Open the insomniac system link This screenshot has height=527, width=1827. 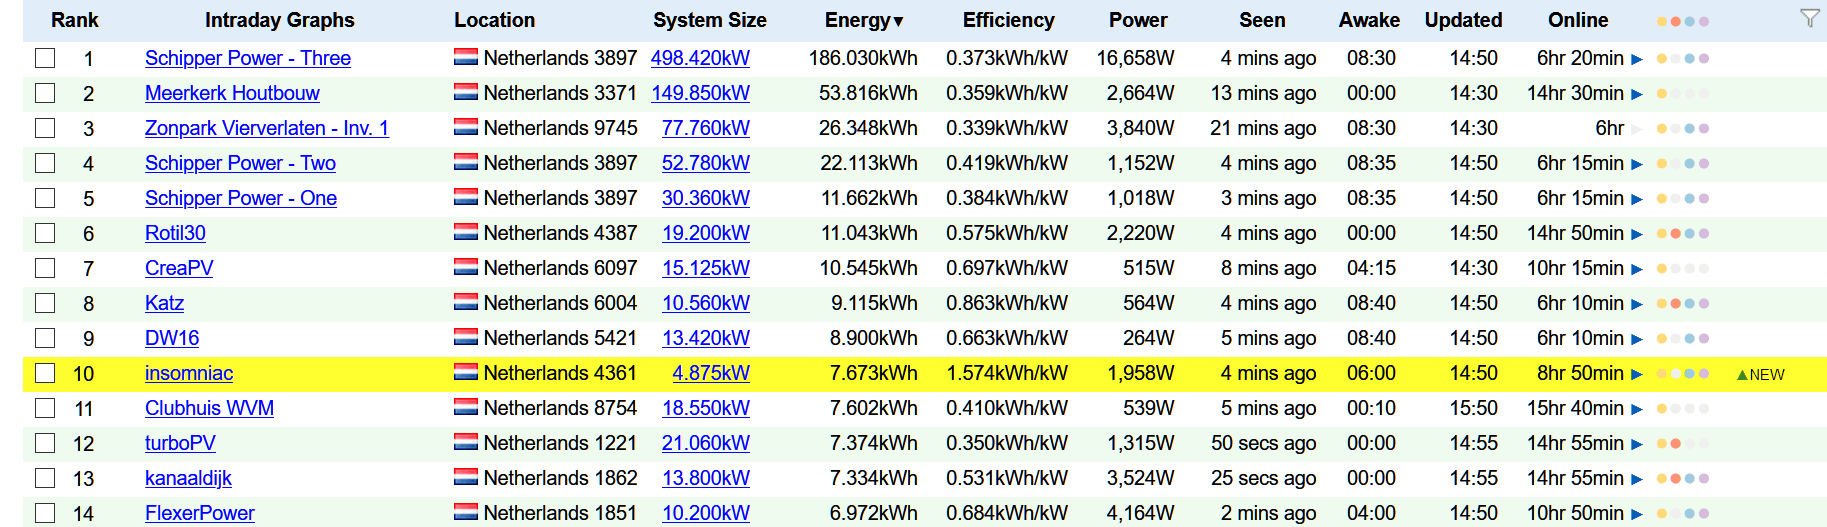[189, 373]
